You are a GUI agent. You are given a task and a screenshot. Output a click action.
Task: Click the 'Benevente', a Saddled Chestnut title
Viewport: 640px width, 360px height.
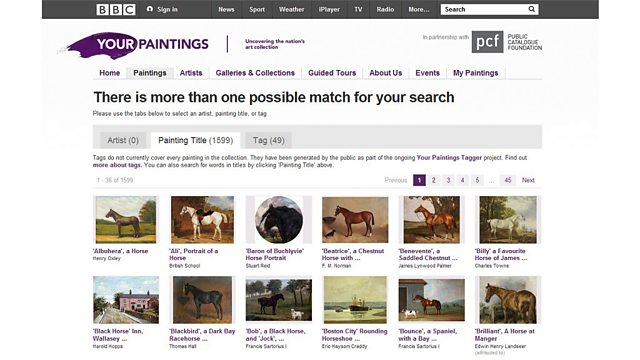[x=428, y=254]
